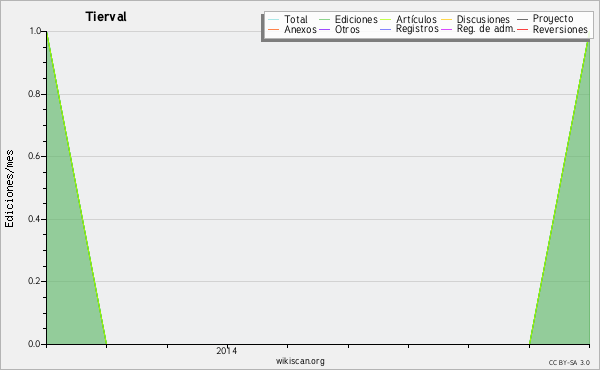Click the 1.0 y-axis value
The height and width of the screenshot is (370, 600).
point(35,31)
